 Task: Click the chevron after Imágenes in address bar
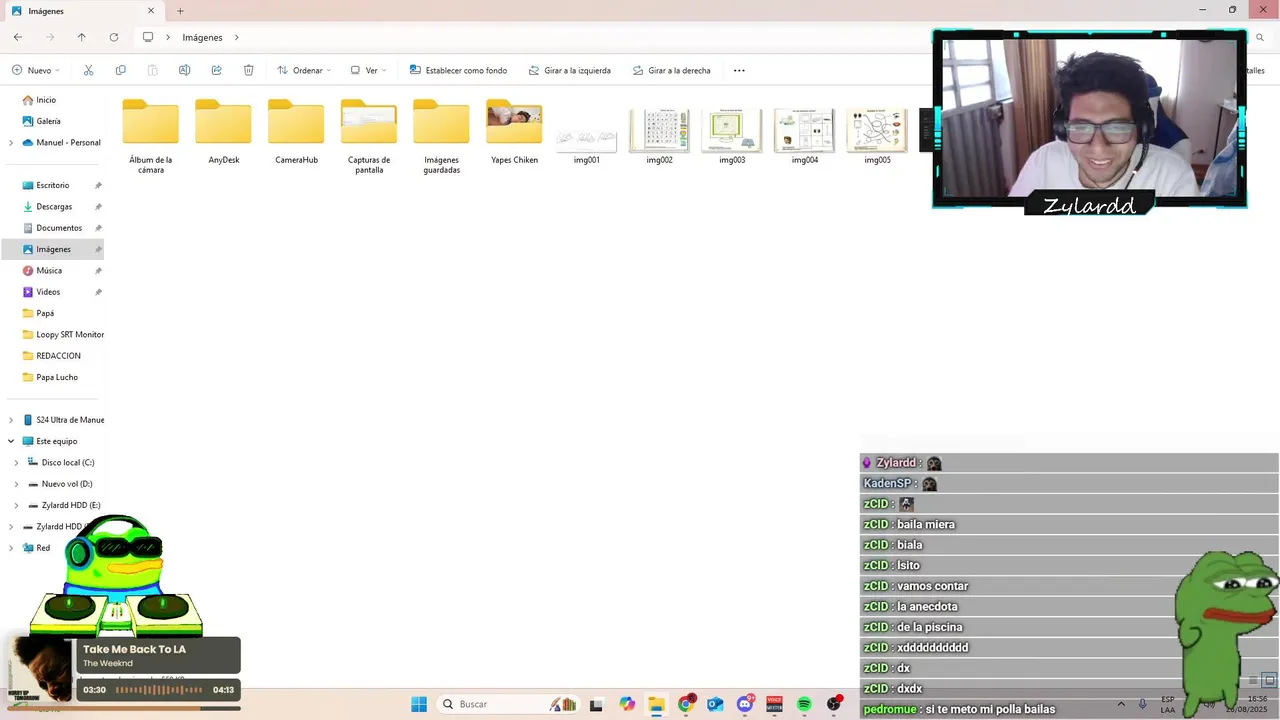coord(237,37)
